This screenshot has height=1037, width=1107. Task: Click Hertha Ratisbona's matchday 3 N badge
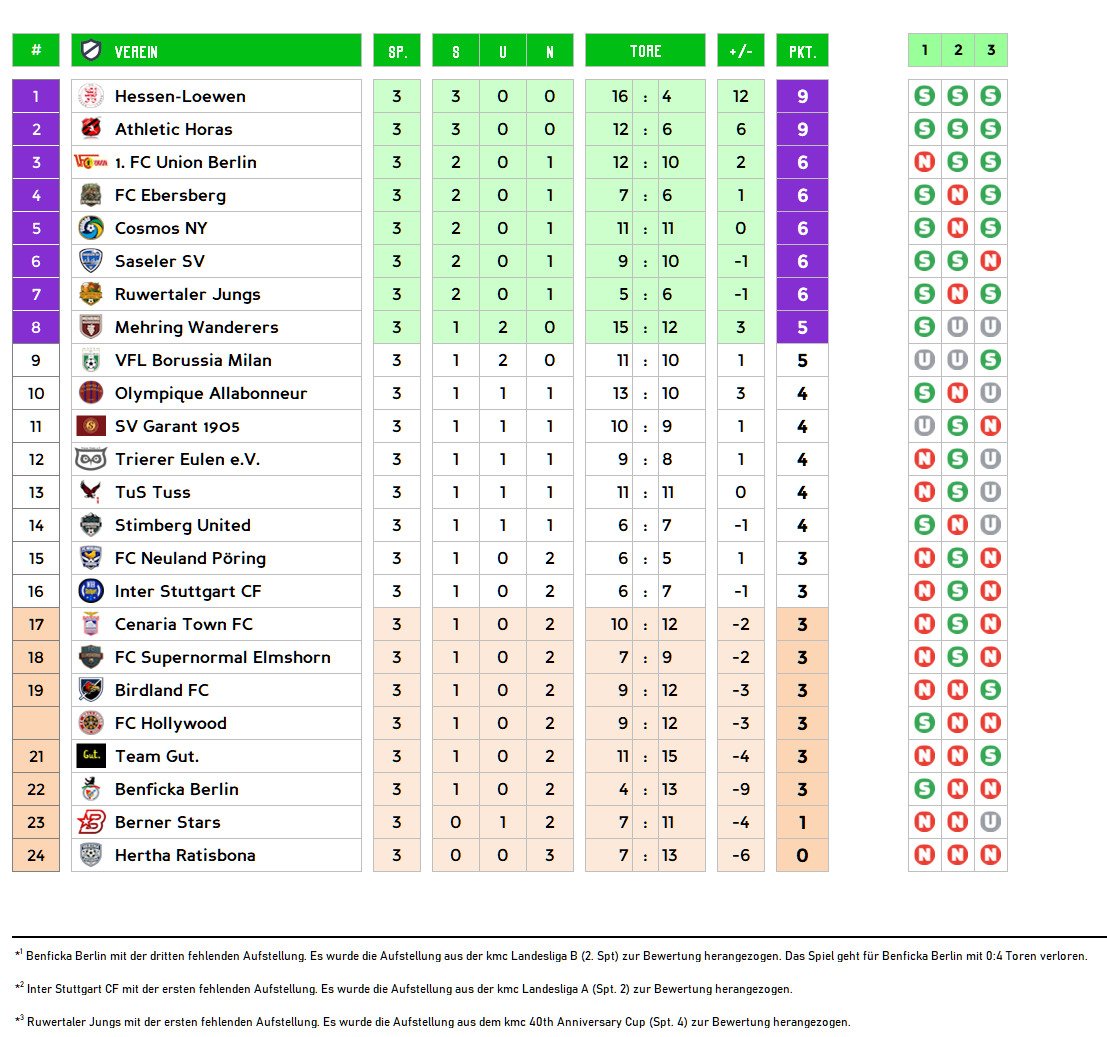point(990,855)
